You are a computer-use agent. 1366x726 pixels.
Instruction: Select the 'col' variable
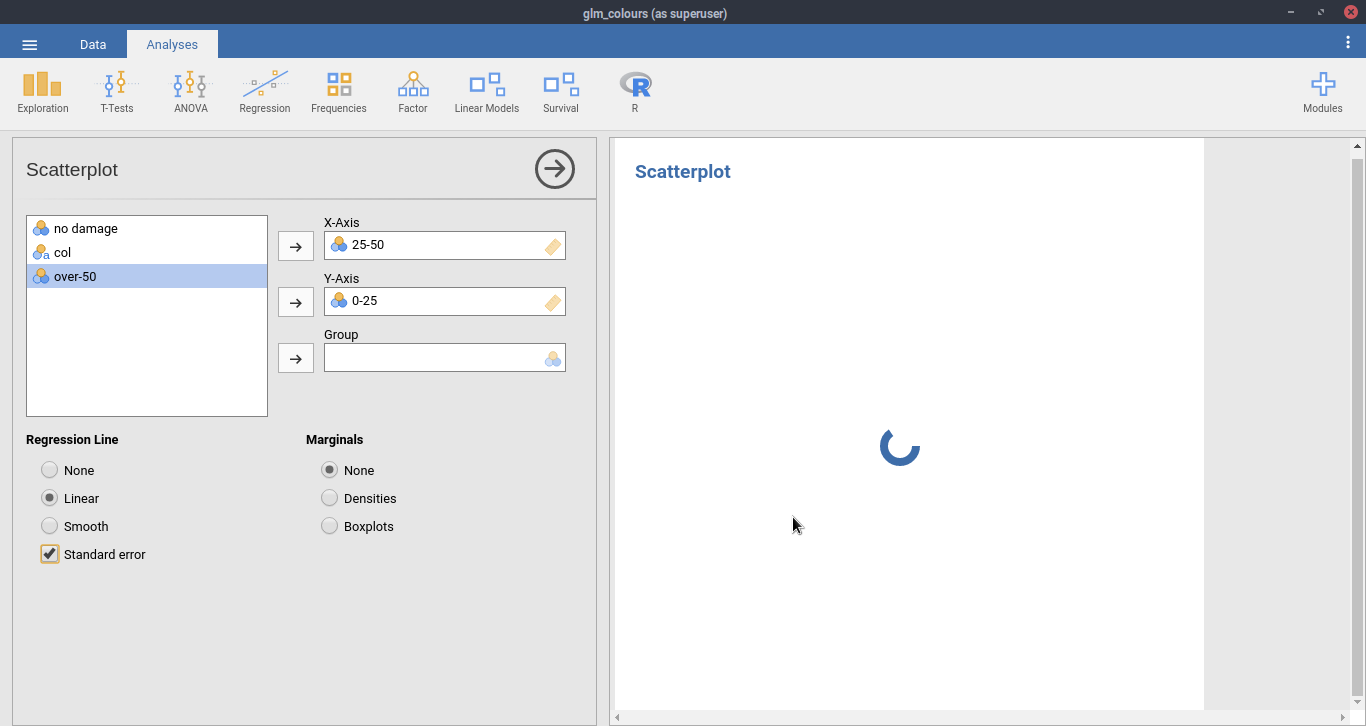(x=147, y=252)
